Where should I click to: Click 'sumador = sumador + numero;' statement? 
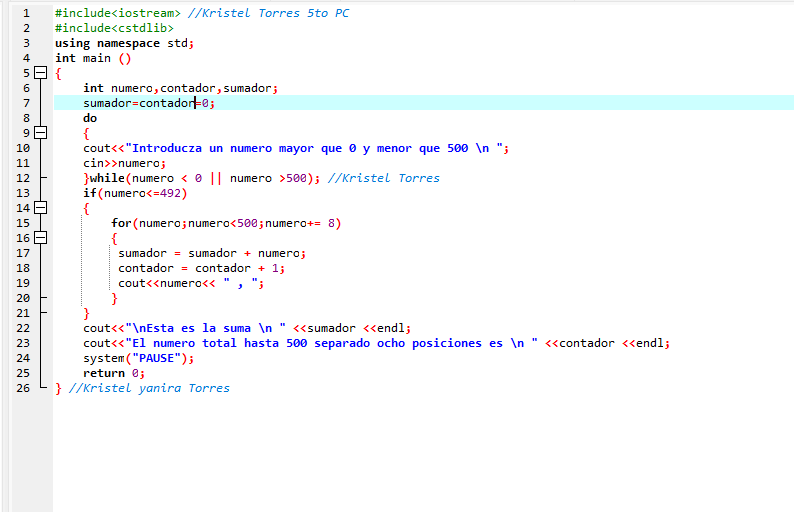(x=212, y=253)
